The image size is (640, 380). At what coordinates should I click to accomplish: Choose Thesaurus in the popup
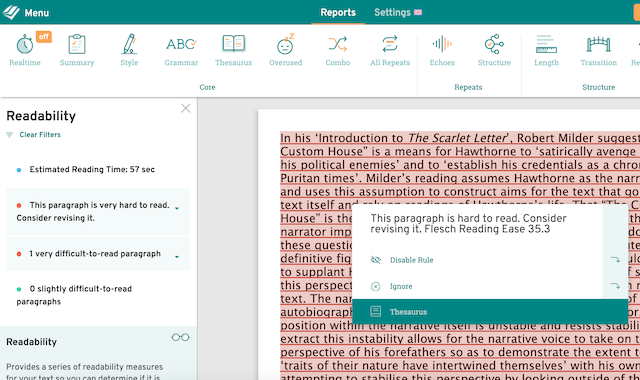490,312
